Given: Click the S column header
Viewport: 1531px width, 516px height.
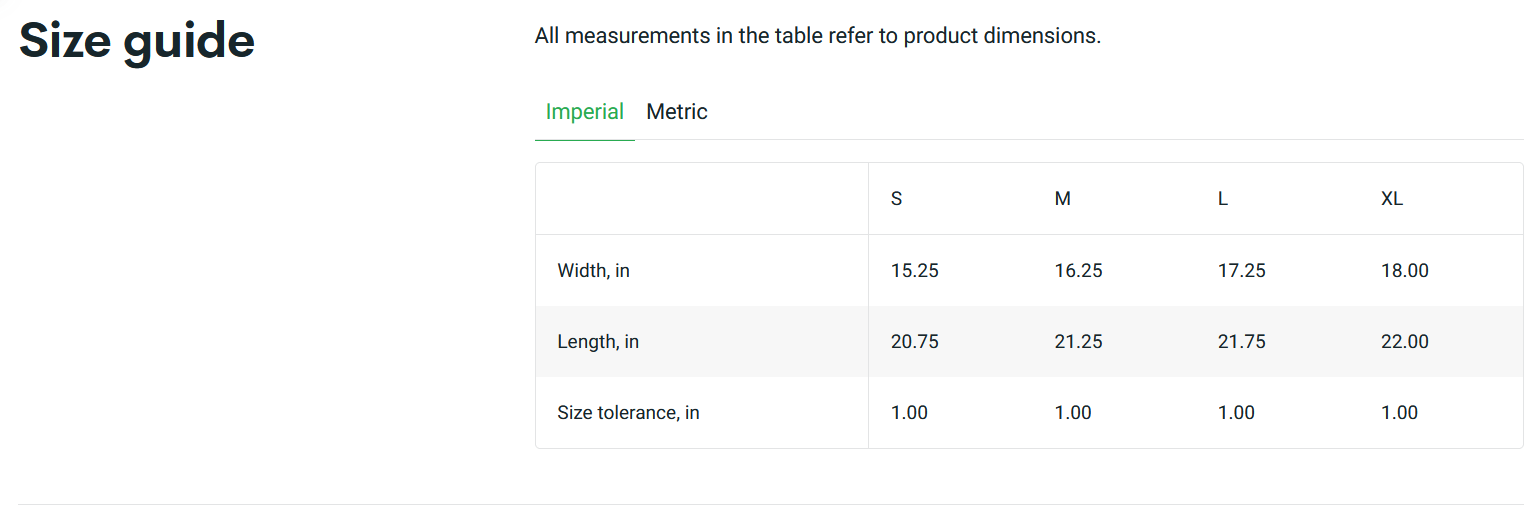Looking at the screenshot, I should click(897, 199).
